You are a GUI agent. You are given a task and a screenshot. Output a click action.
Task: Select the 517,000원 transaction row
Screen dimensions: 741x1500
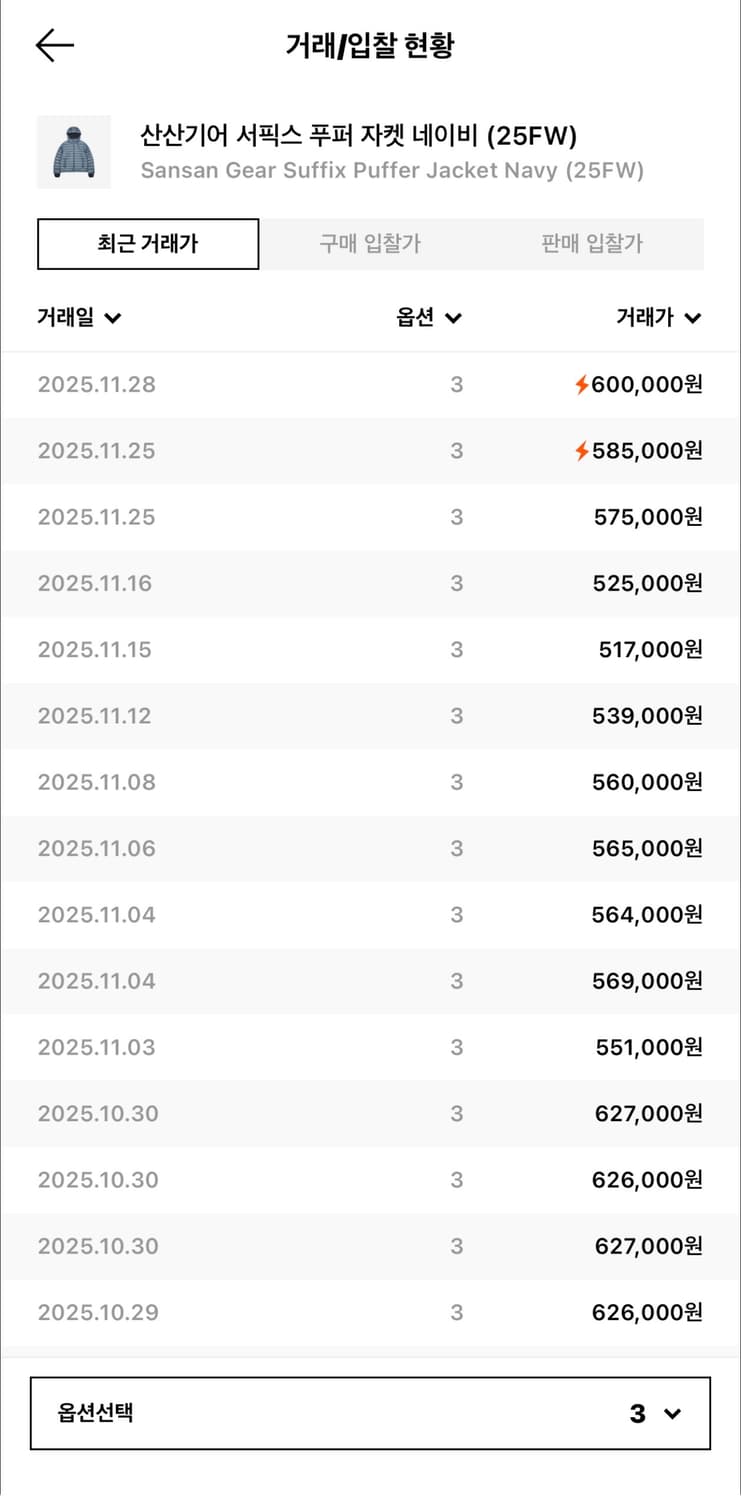tap(370, 650)
